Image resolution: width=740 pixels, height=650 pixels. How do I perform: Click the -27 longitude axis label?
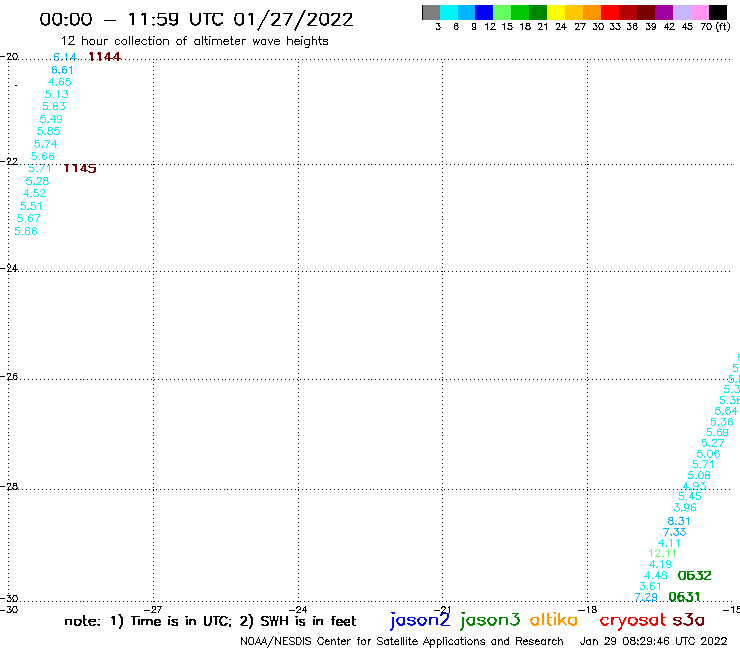[x=153, y=609]
